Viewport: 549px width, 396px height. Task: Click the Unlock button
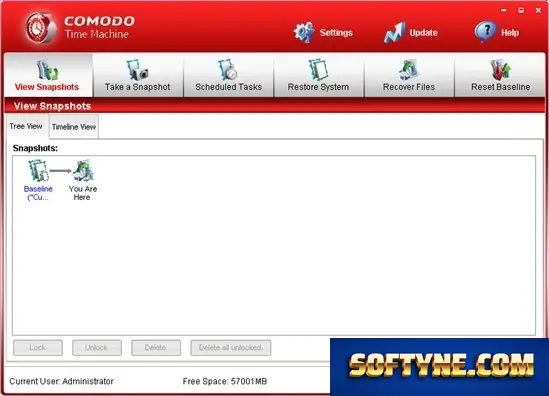coord(97,348)
